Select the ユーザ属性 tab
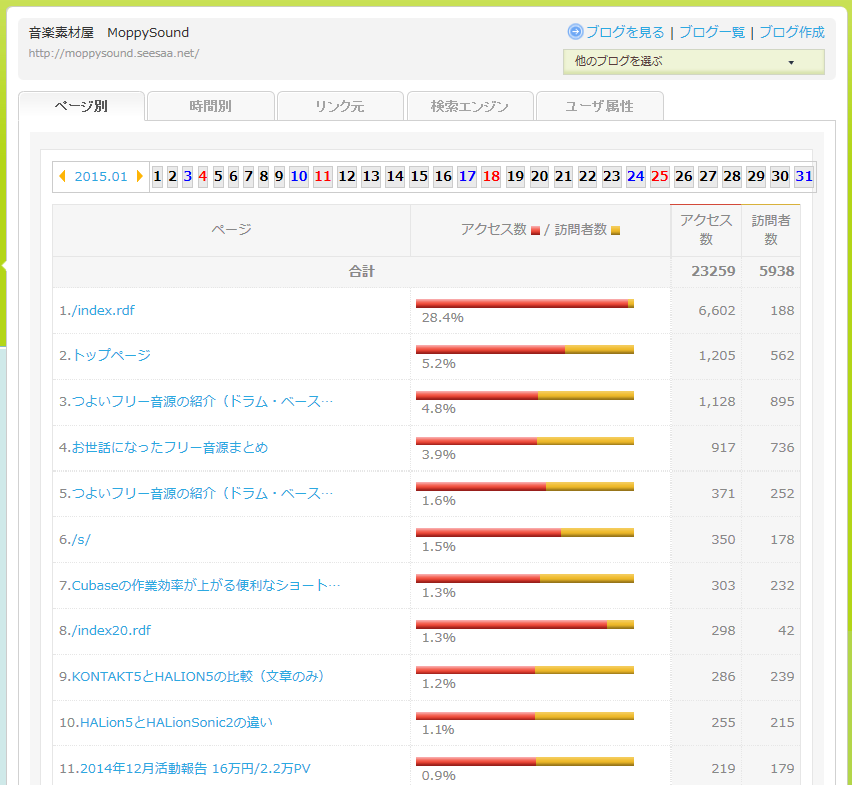Viewport: 852px width, 785px height. click(599, 106)
